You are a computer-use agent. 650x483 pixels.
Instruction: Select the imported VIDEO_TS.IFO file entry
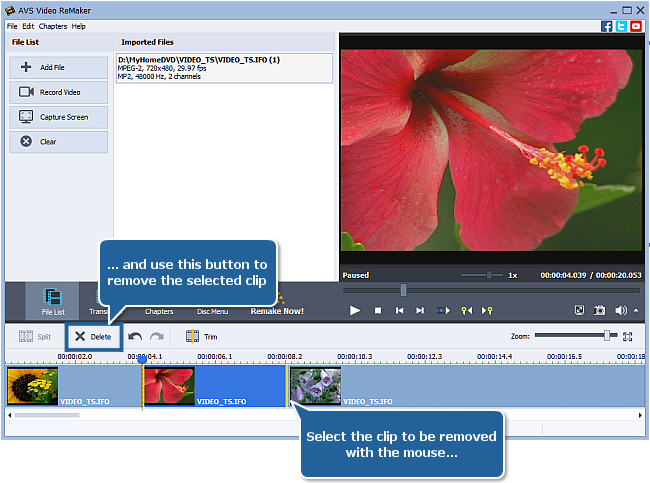coord(224,68)
